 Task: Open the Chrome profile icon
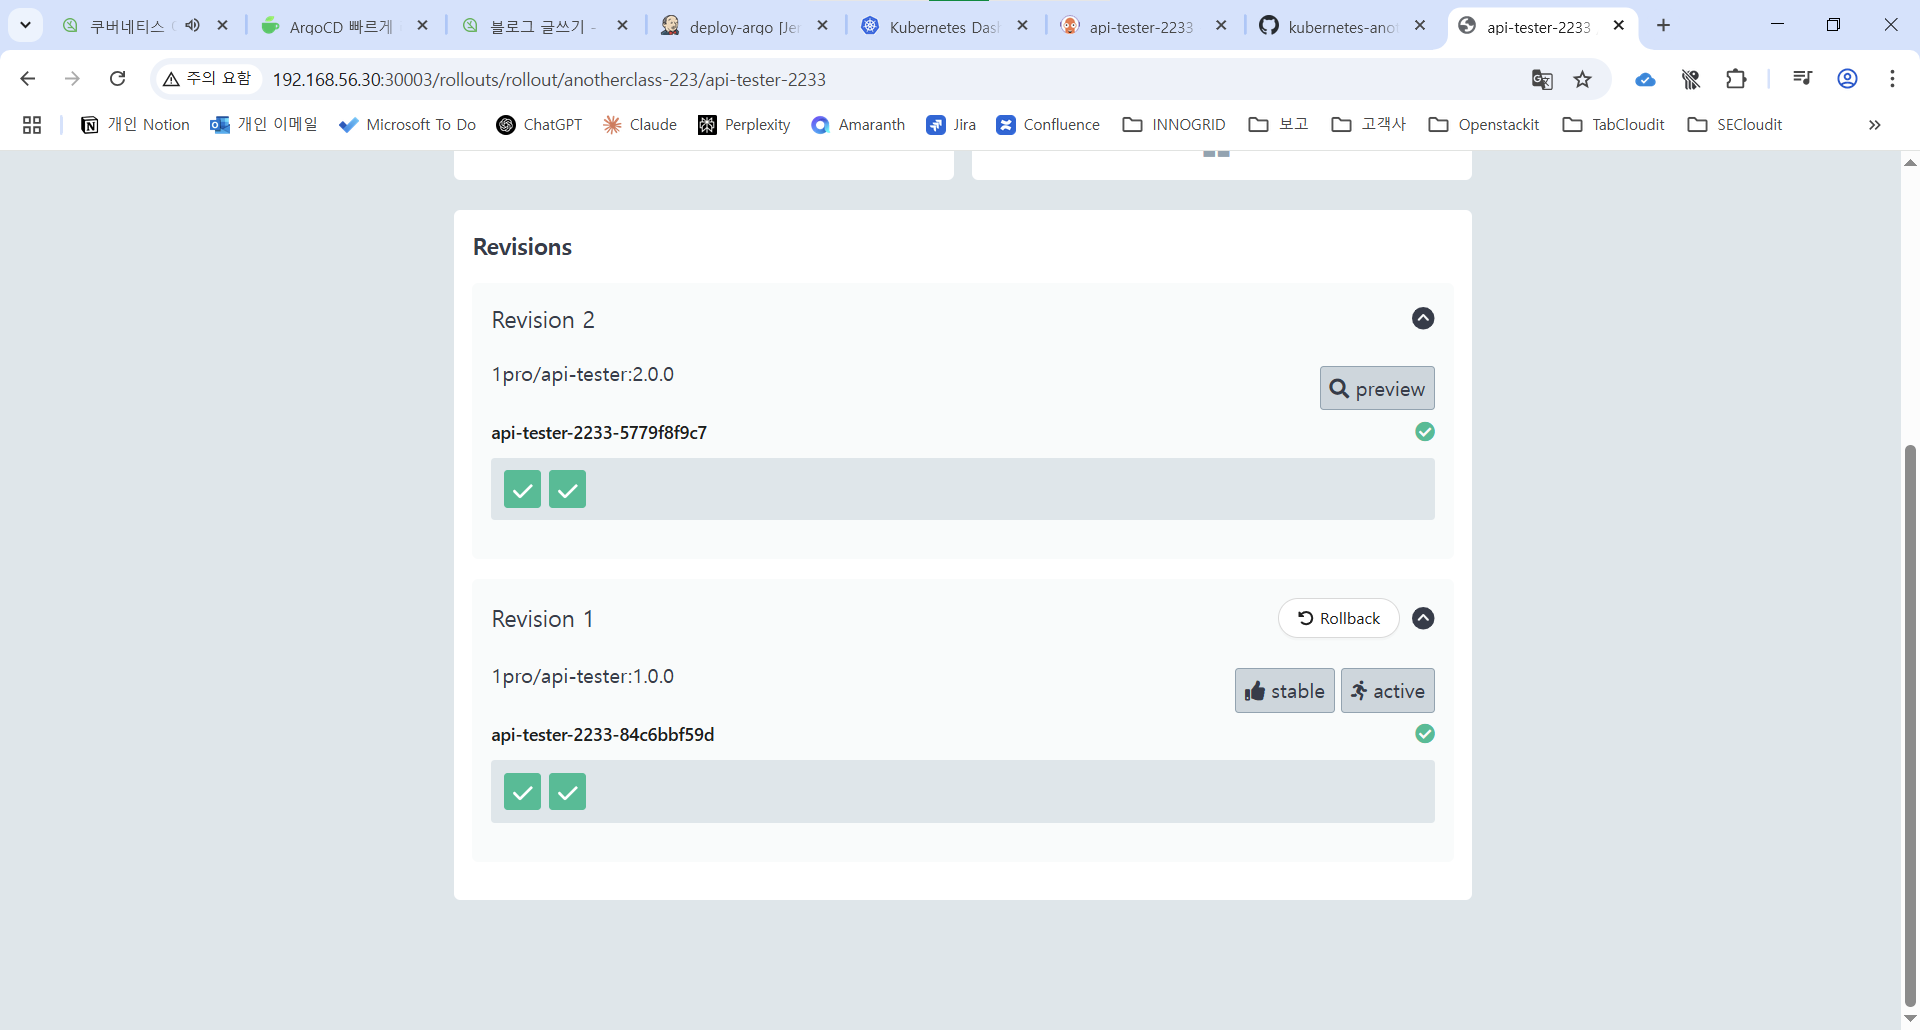tap(1848, 78)
